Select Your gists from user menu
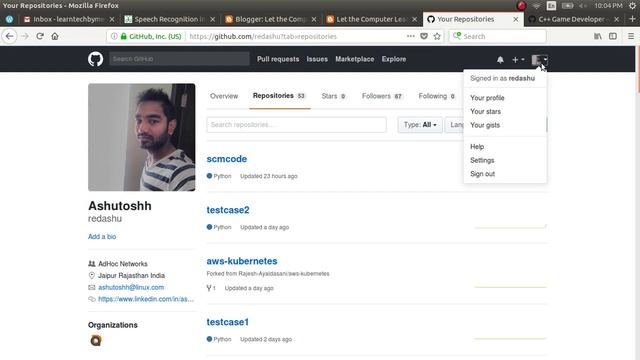640x360 pixels. coord(485,125)
